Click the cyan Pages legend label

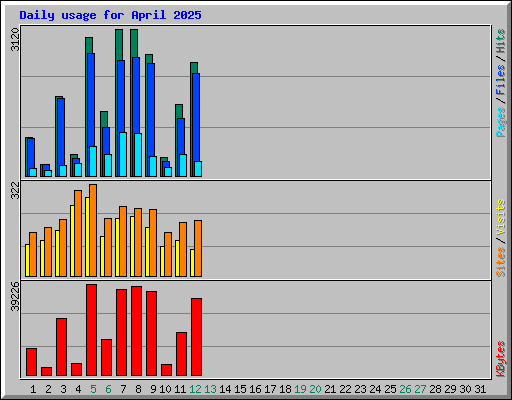click(x=500, y=122)
